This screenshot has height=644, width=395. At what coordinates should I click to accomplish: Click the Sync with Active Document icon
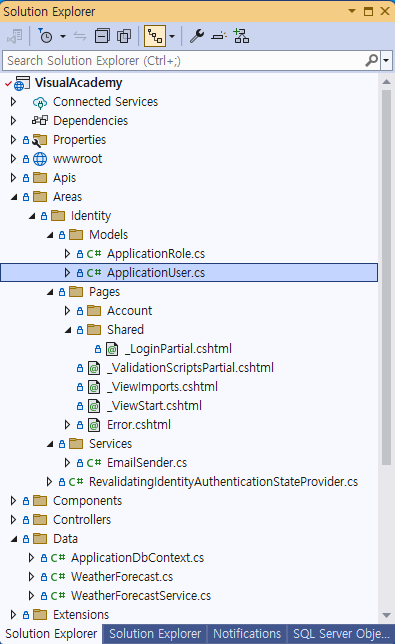point(80,36)
